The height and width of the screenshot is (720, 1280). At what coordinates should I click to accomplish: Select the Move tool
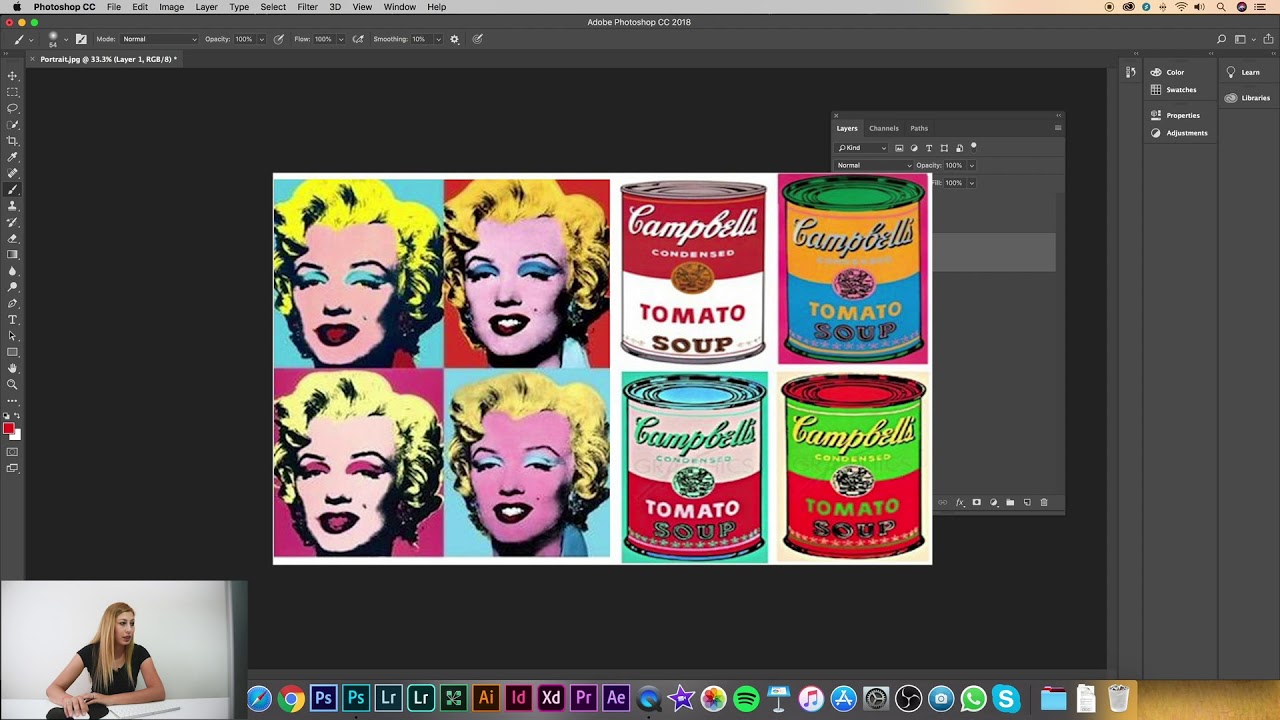pos(13,76)
